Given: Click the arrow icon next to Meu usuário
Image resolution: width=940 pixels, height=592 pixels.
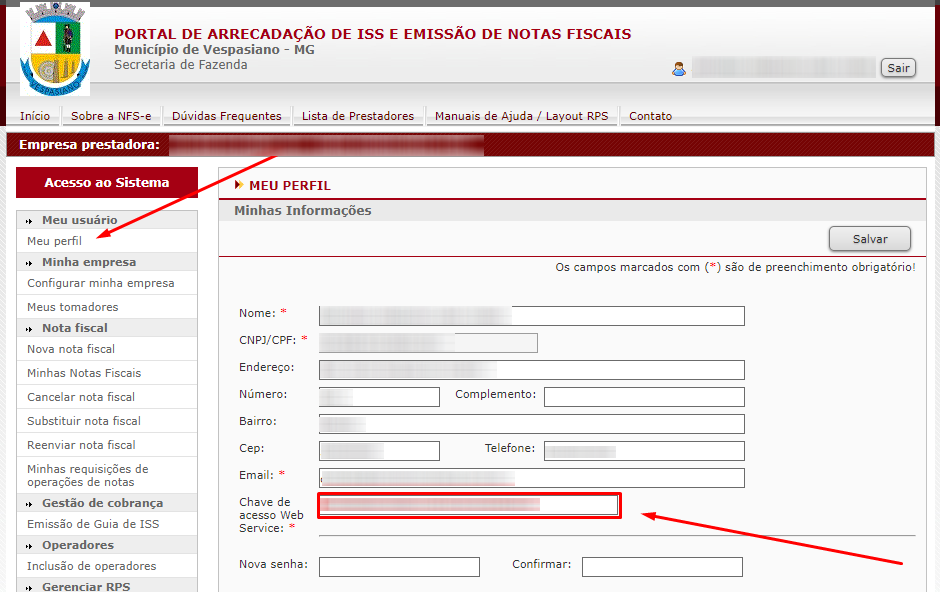Looking at the screenshot, I should pos(29,221).
